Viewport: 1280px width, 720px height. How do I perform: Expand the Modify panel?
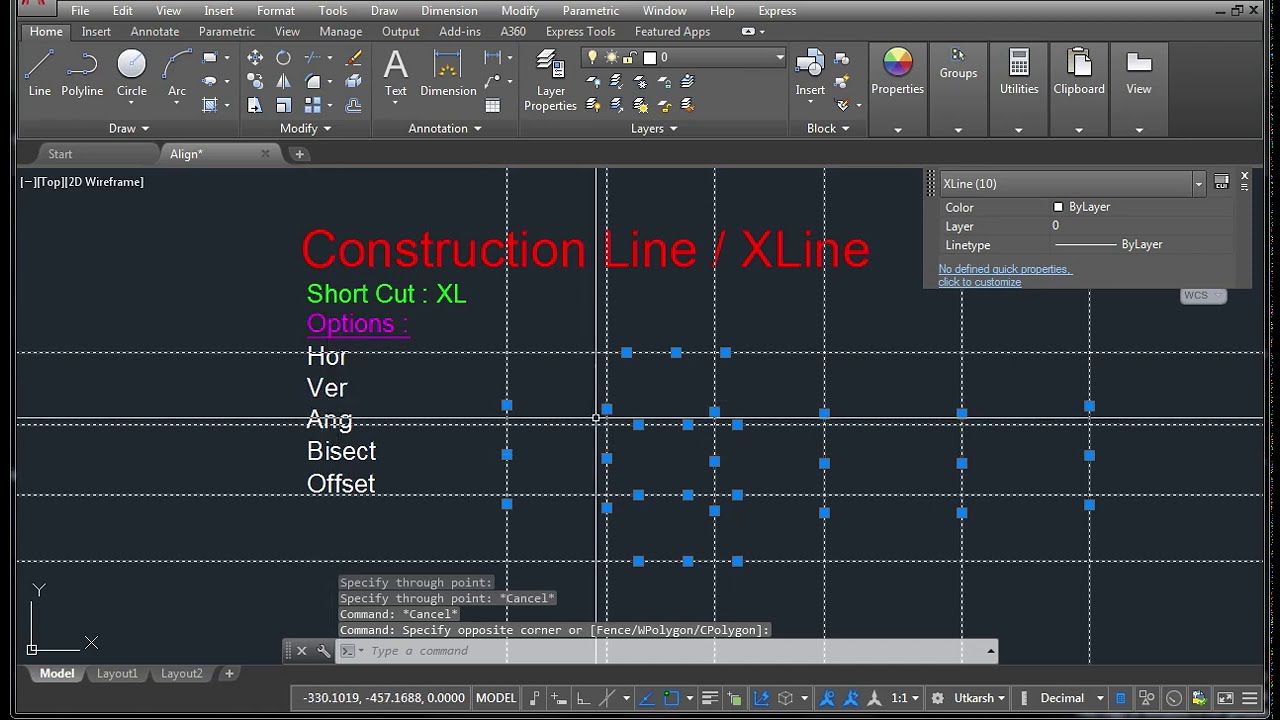click(305, 128)
